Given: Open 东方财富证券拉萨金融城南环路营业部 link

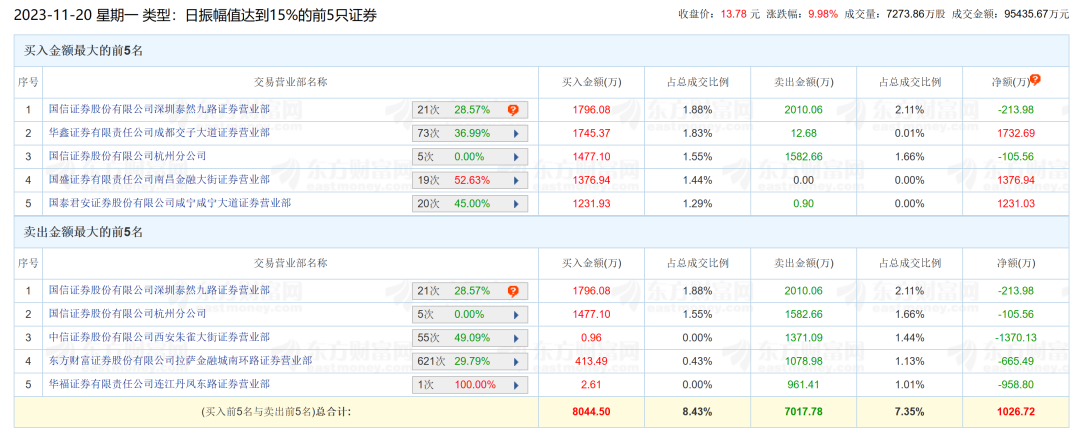Looking at the screenshot, I should (x=180, y=360).
